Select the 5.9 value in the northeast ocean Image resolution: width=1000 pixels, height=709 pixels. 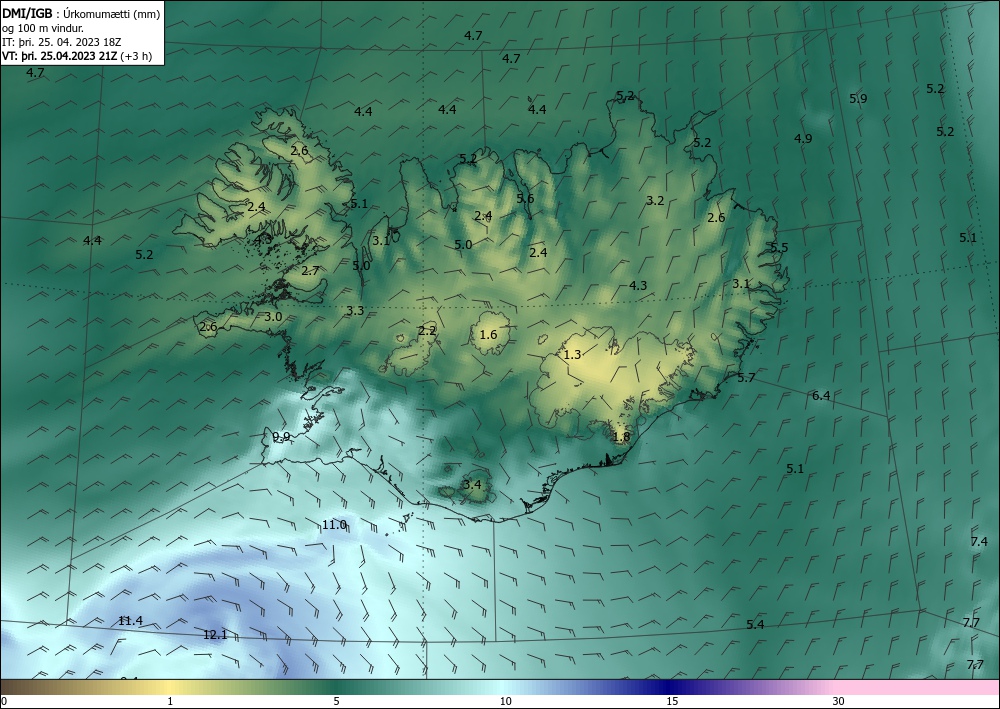click(858, 99)
